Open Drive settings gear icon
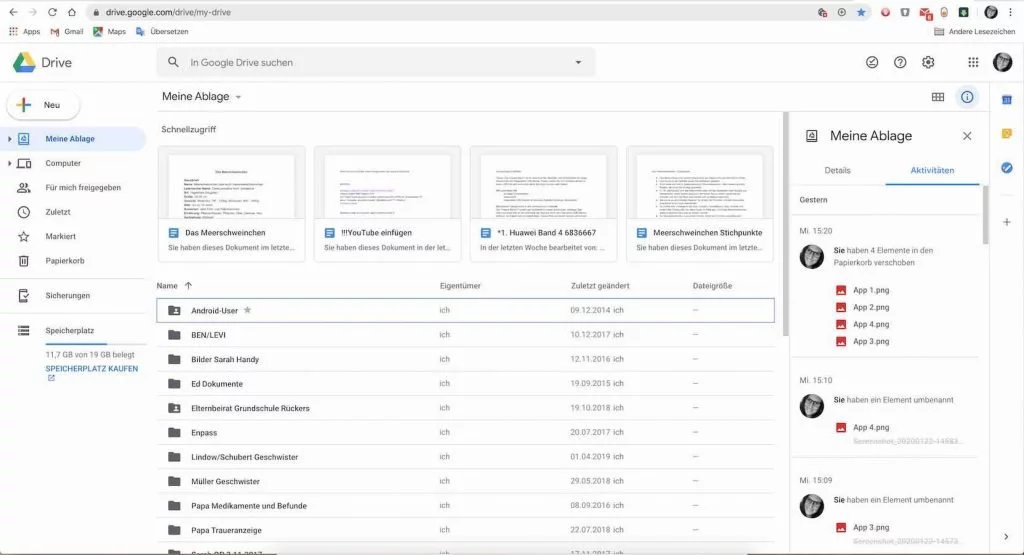The height and width of the screenshot is (555, 1024). click(x=928, y=63)
